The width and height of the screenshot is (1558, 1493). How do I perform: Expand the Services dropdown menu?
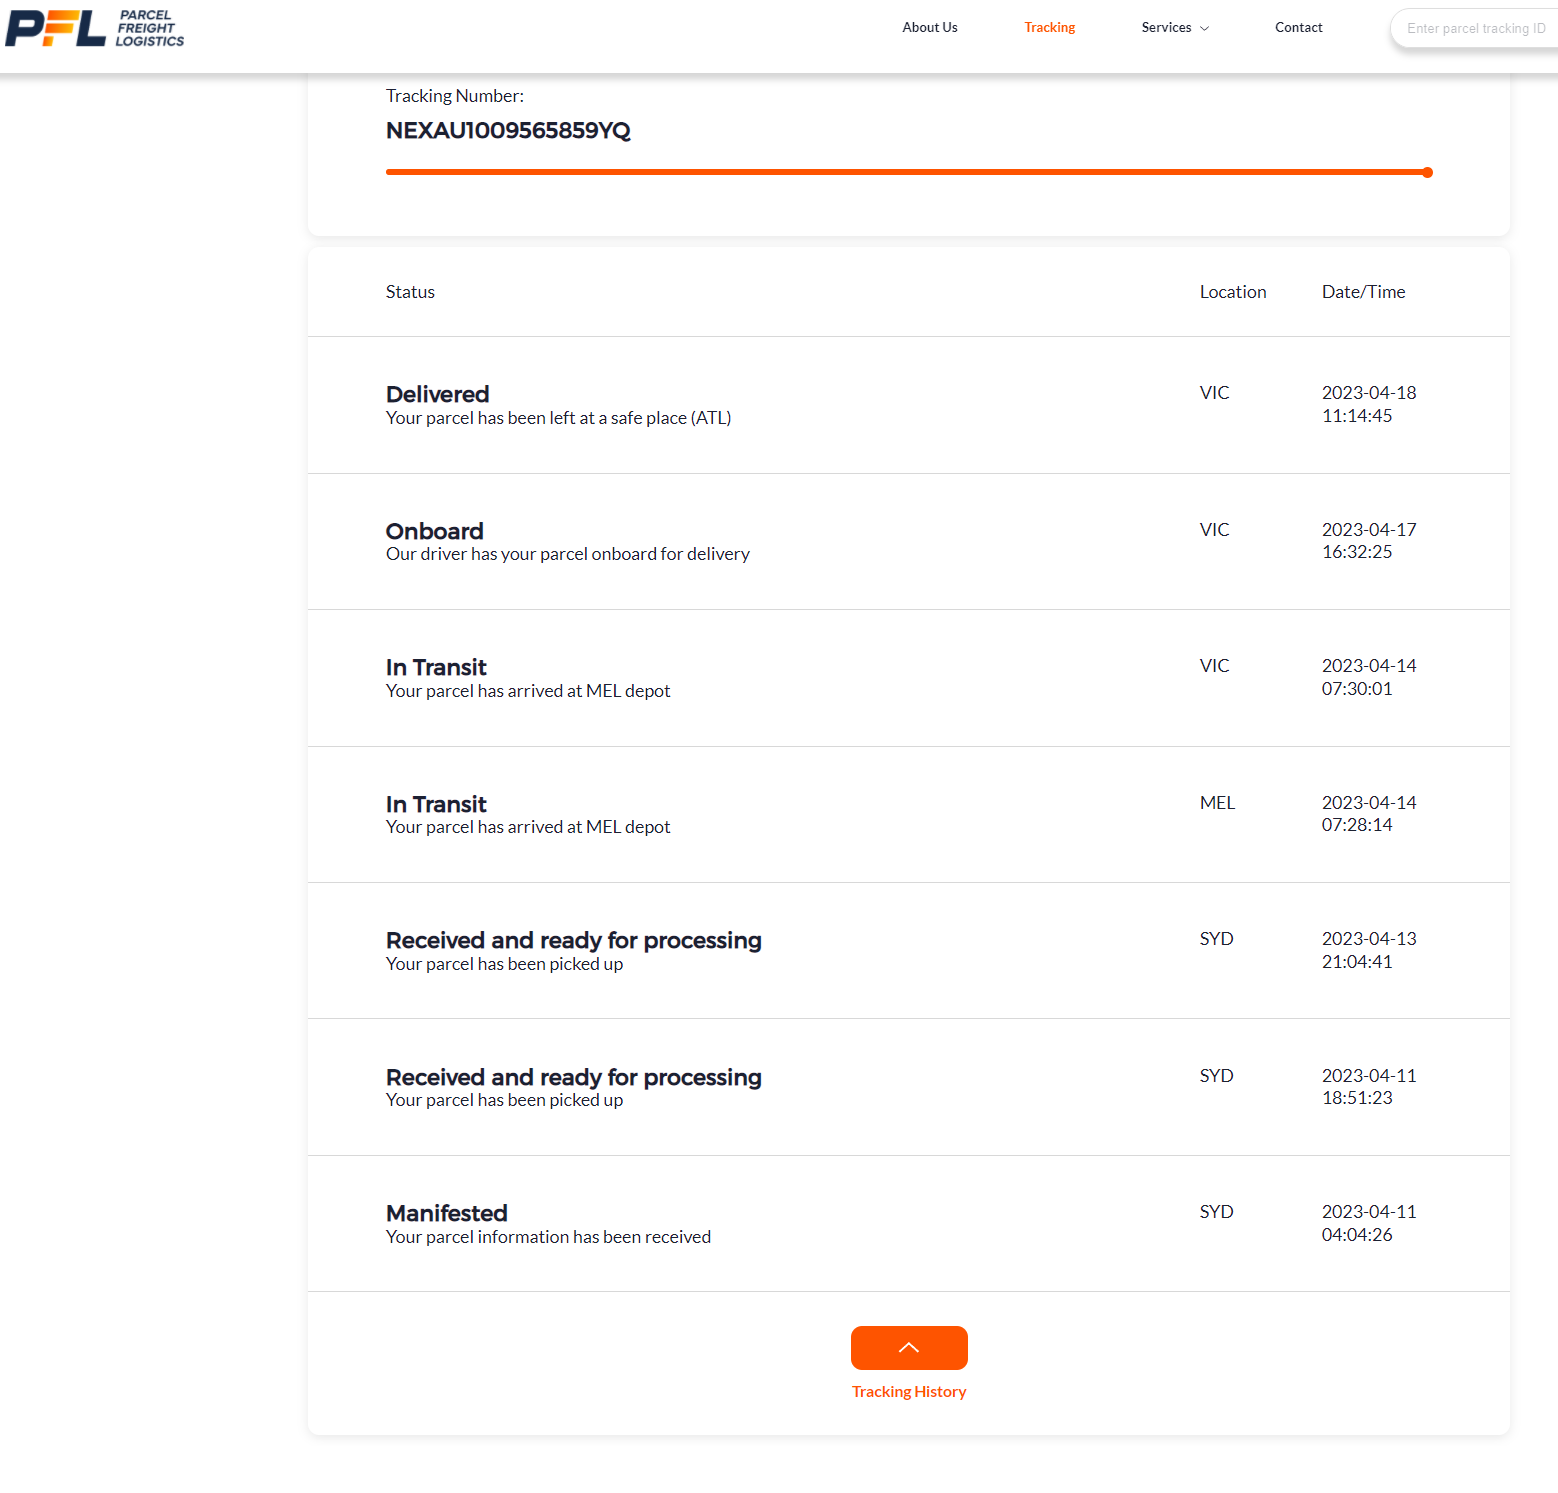tap(1175, 28)
